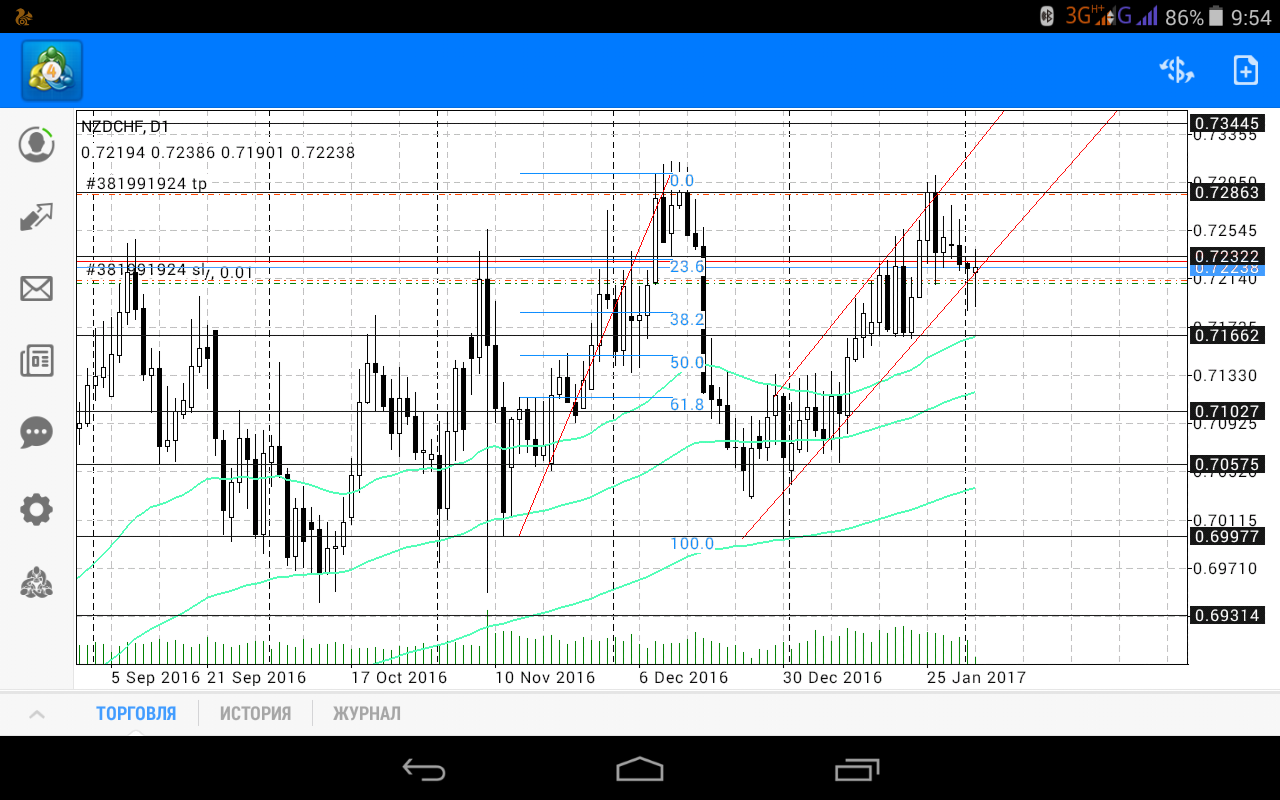Screen dimensions: 1280x800
Task: Select Fibonacci 0.0 level label
Action: (682, 181)
